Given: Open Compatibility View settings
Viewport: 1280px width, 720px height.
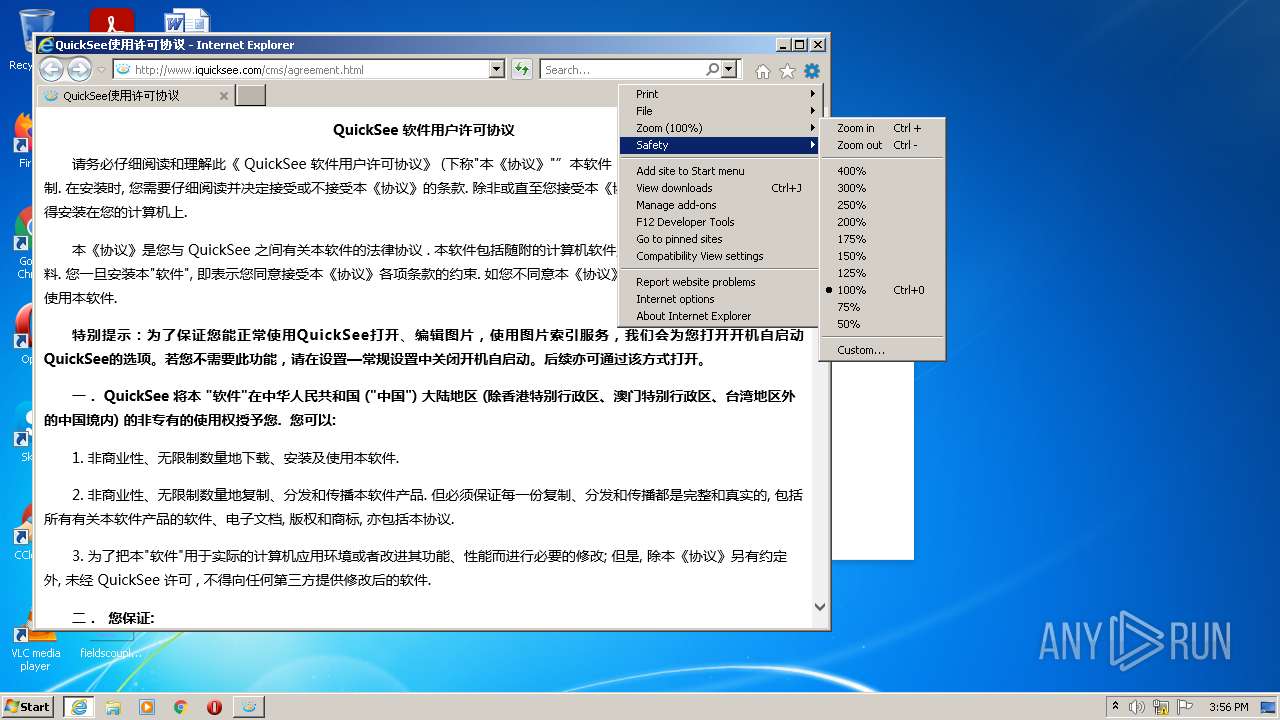Looking at the screenshot, I should (719, 256).
